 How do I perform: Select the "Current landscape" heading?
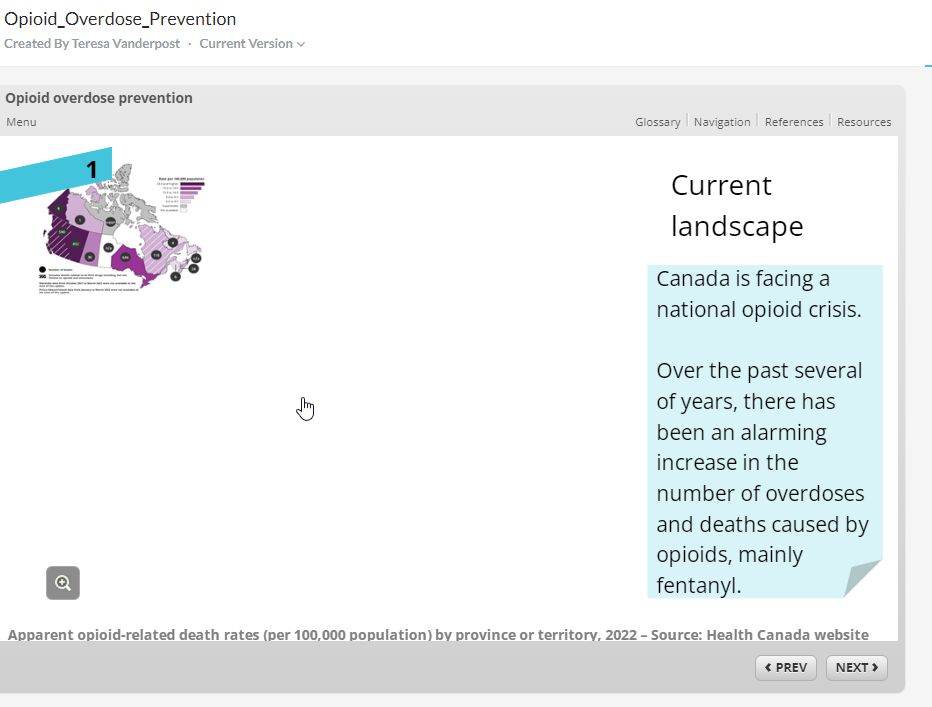[737, 205]
